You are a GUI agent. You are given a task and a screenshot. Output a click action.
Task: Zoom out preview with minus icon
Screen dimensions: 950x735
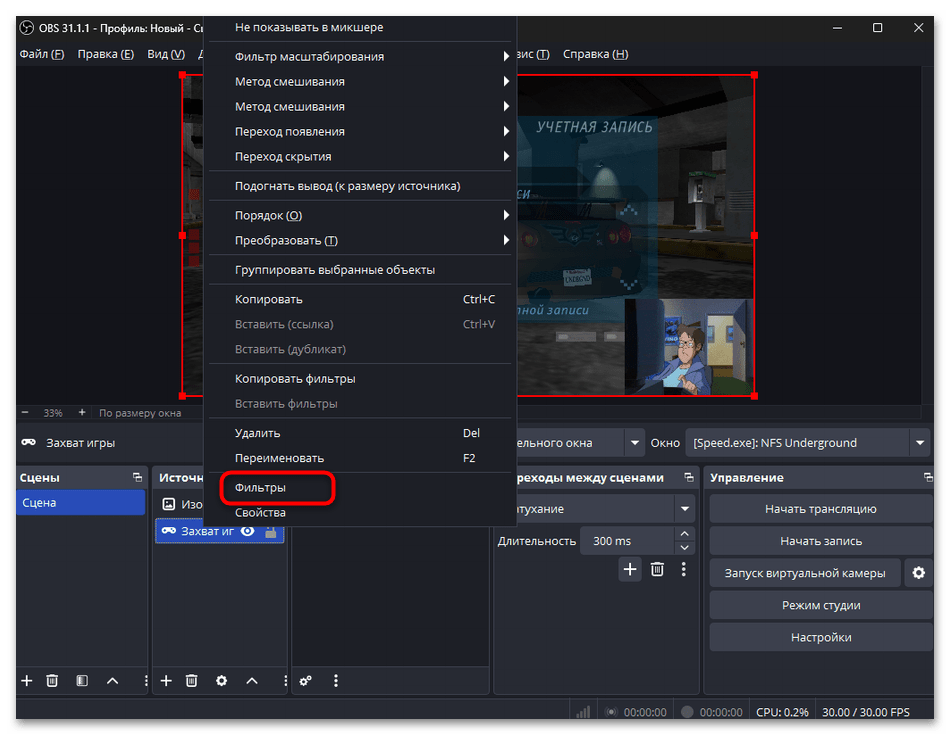coord(25,413)
